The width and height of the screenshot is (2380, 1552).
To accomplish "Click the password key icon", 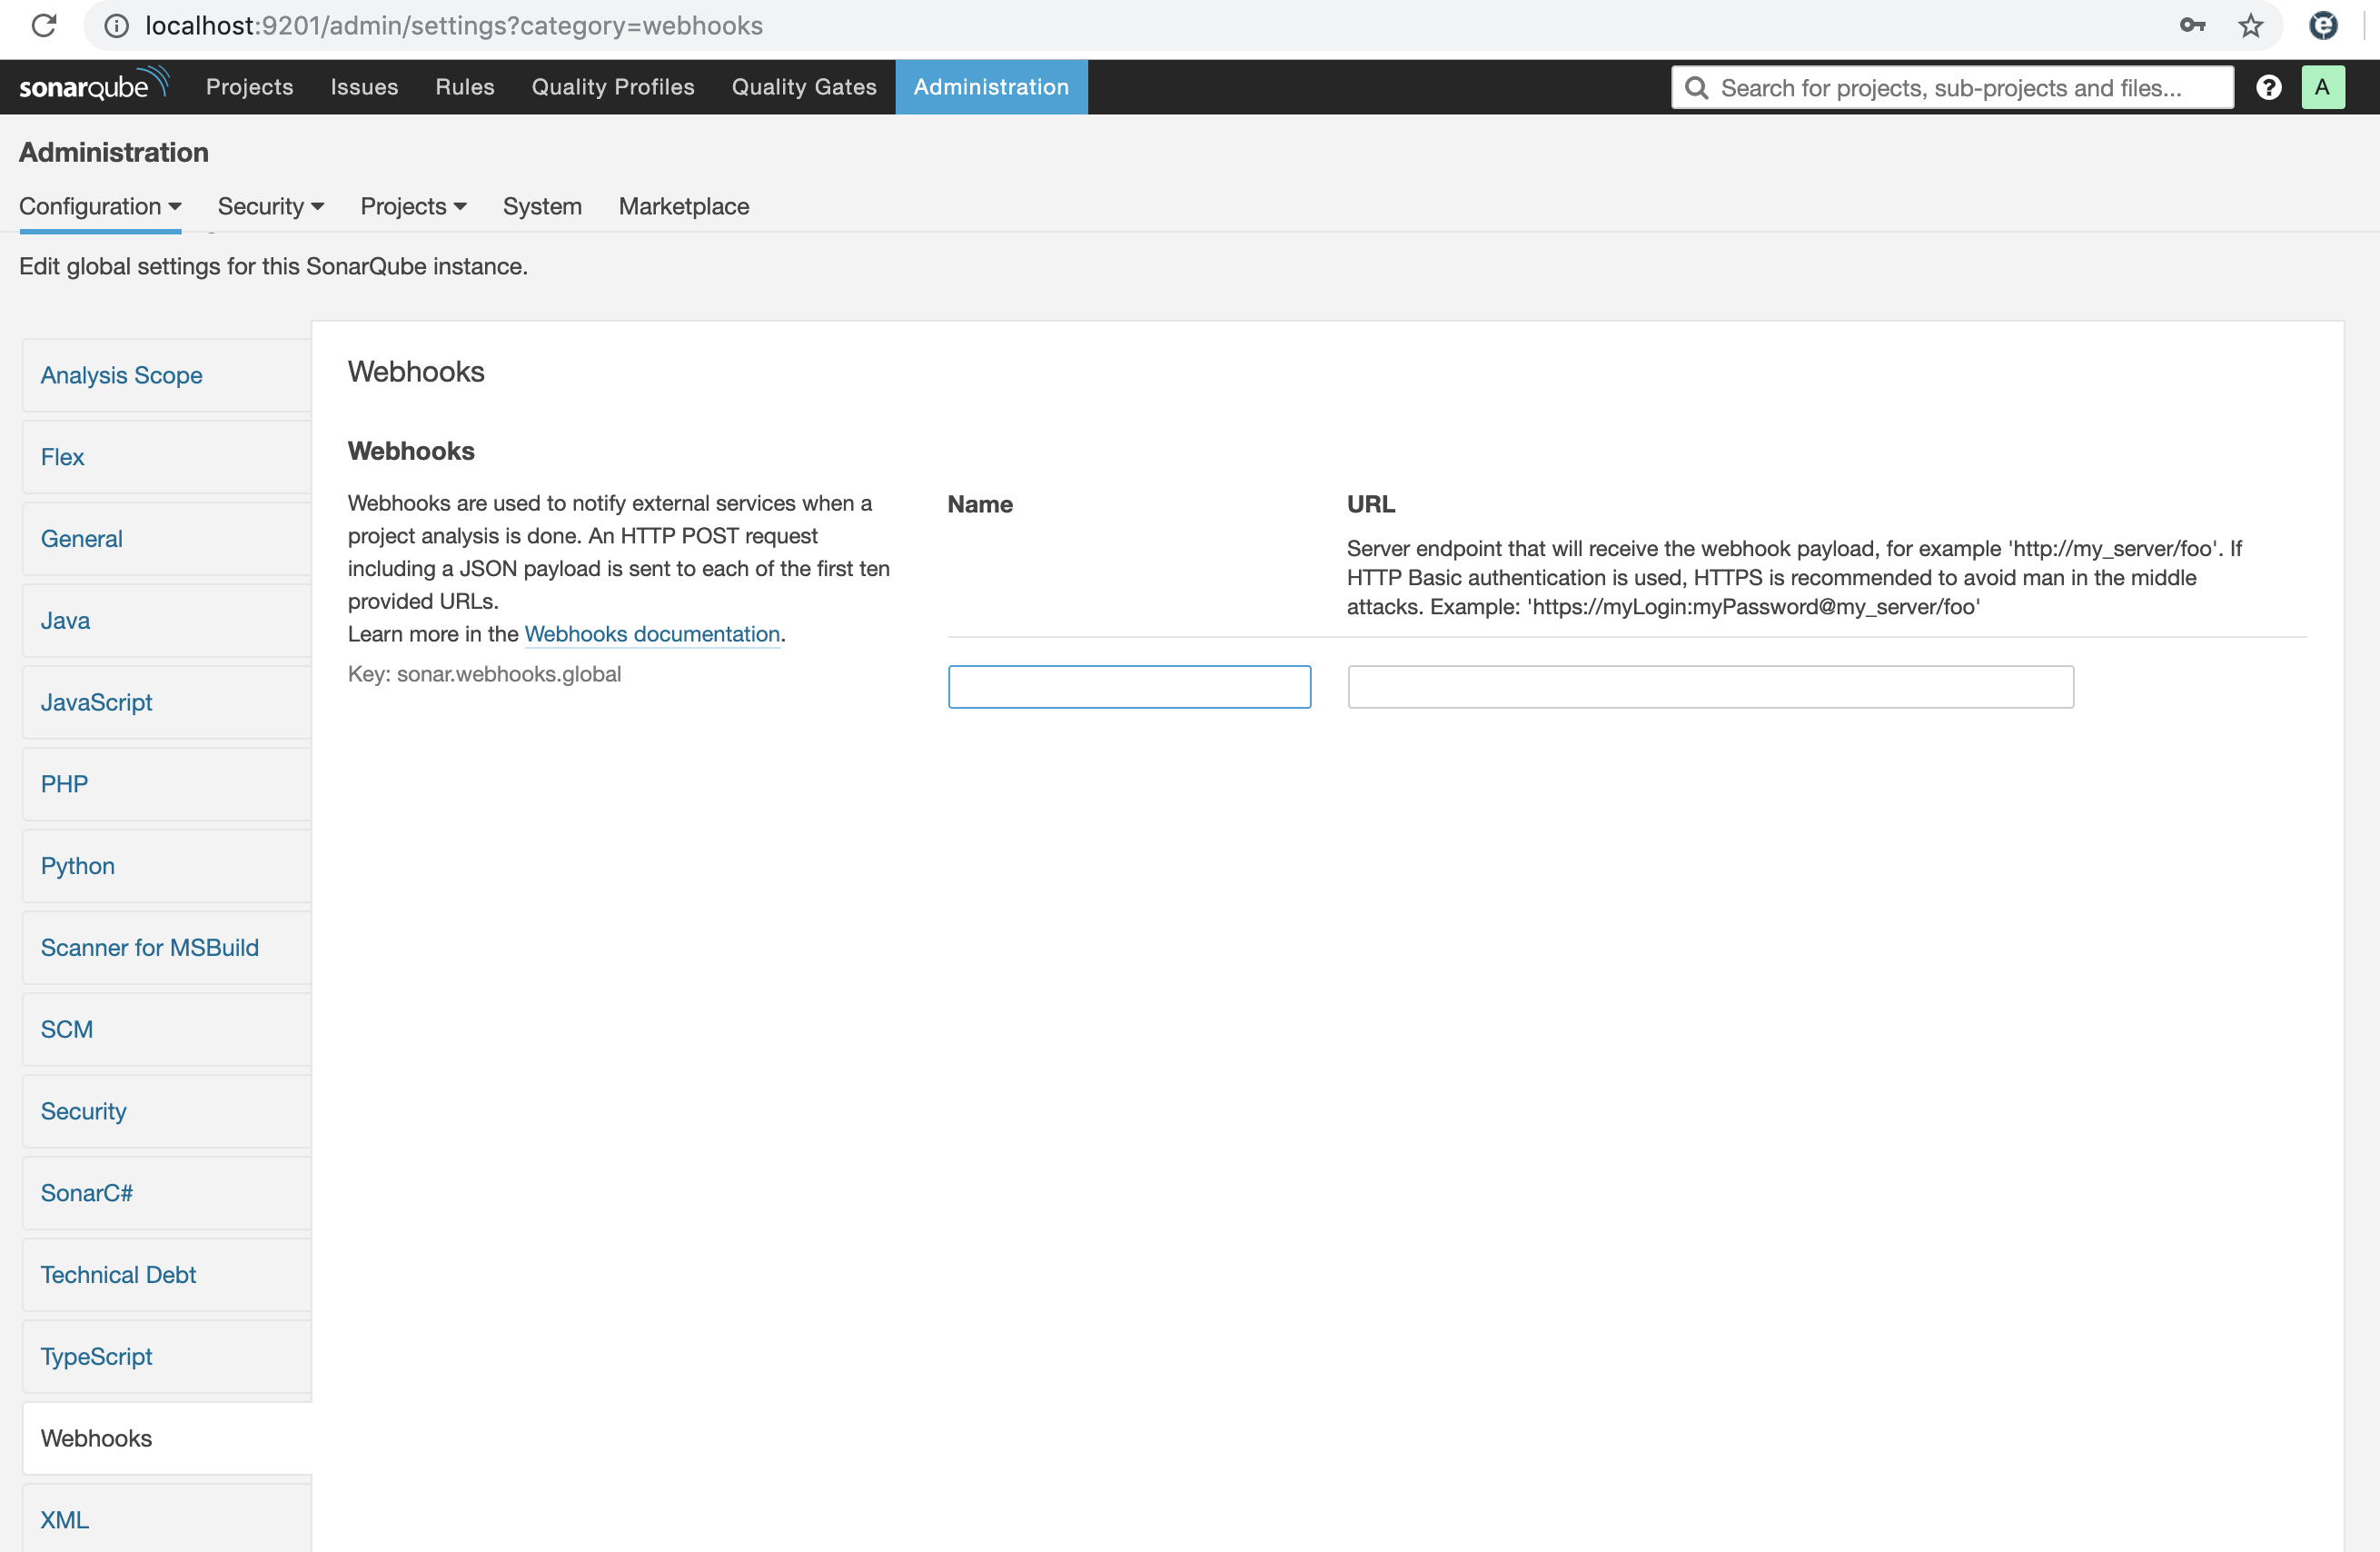I will pyautogui.click(x=2192, y=25).
